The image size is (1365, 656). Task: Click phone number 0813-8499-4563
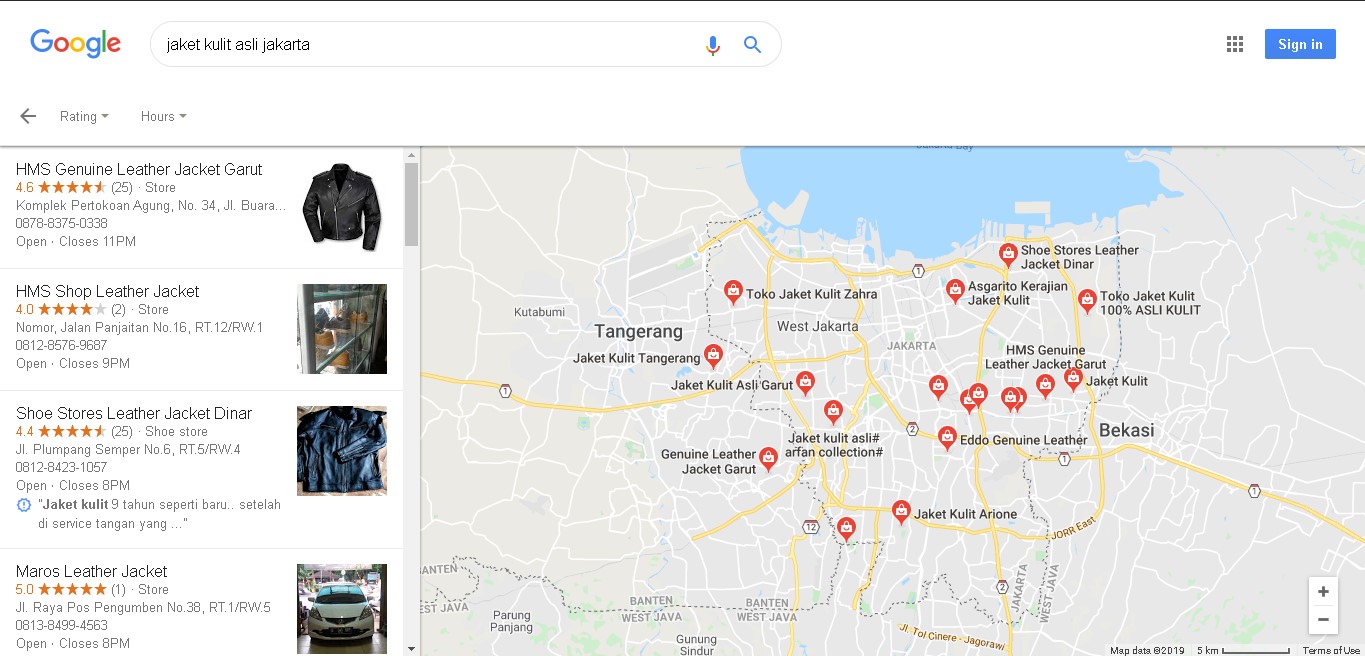tap(62, 625)
